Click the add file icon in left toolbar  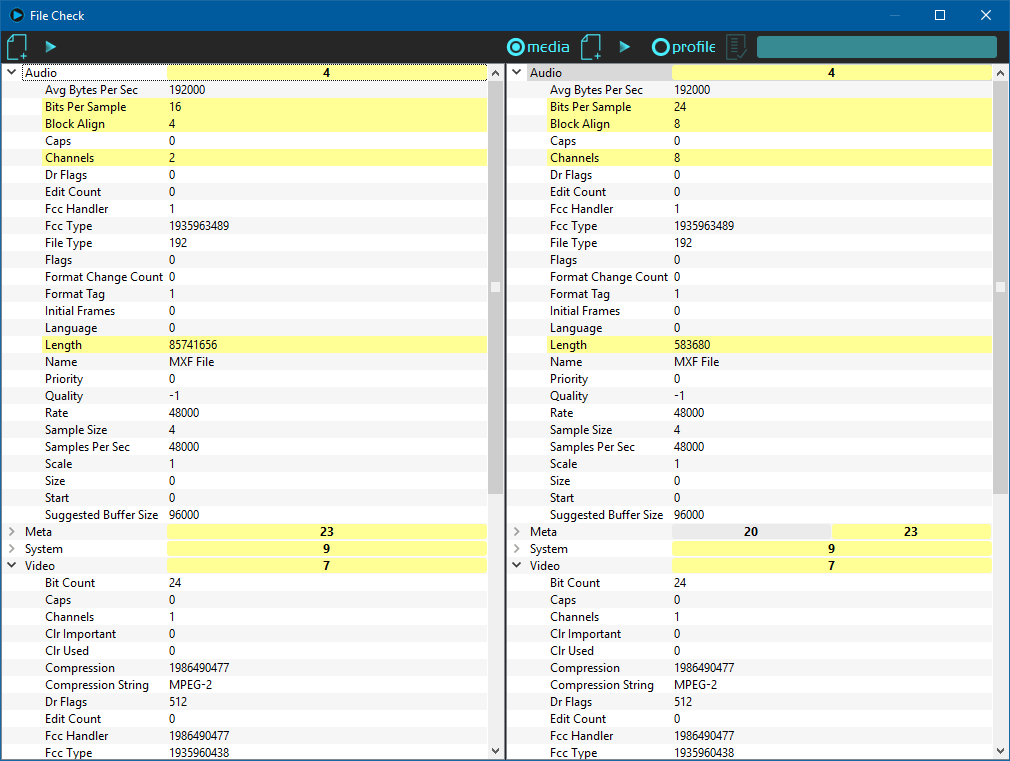(17, 47)
